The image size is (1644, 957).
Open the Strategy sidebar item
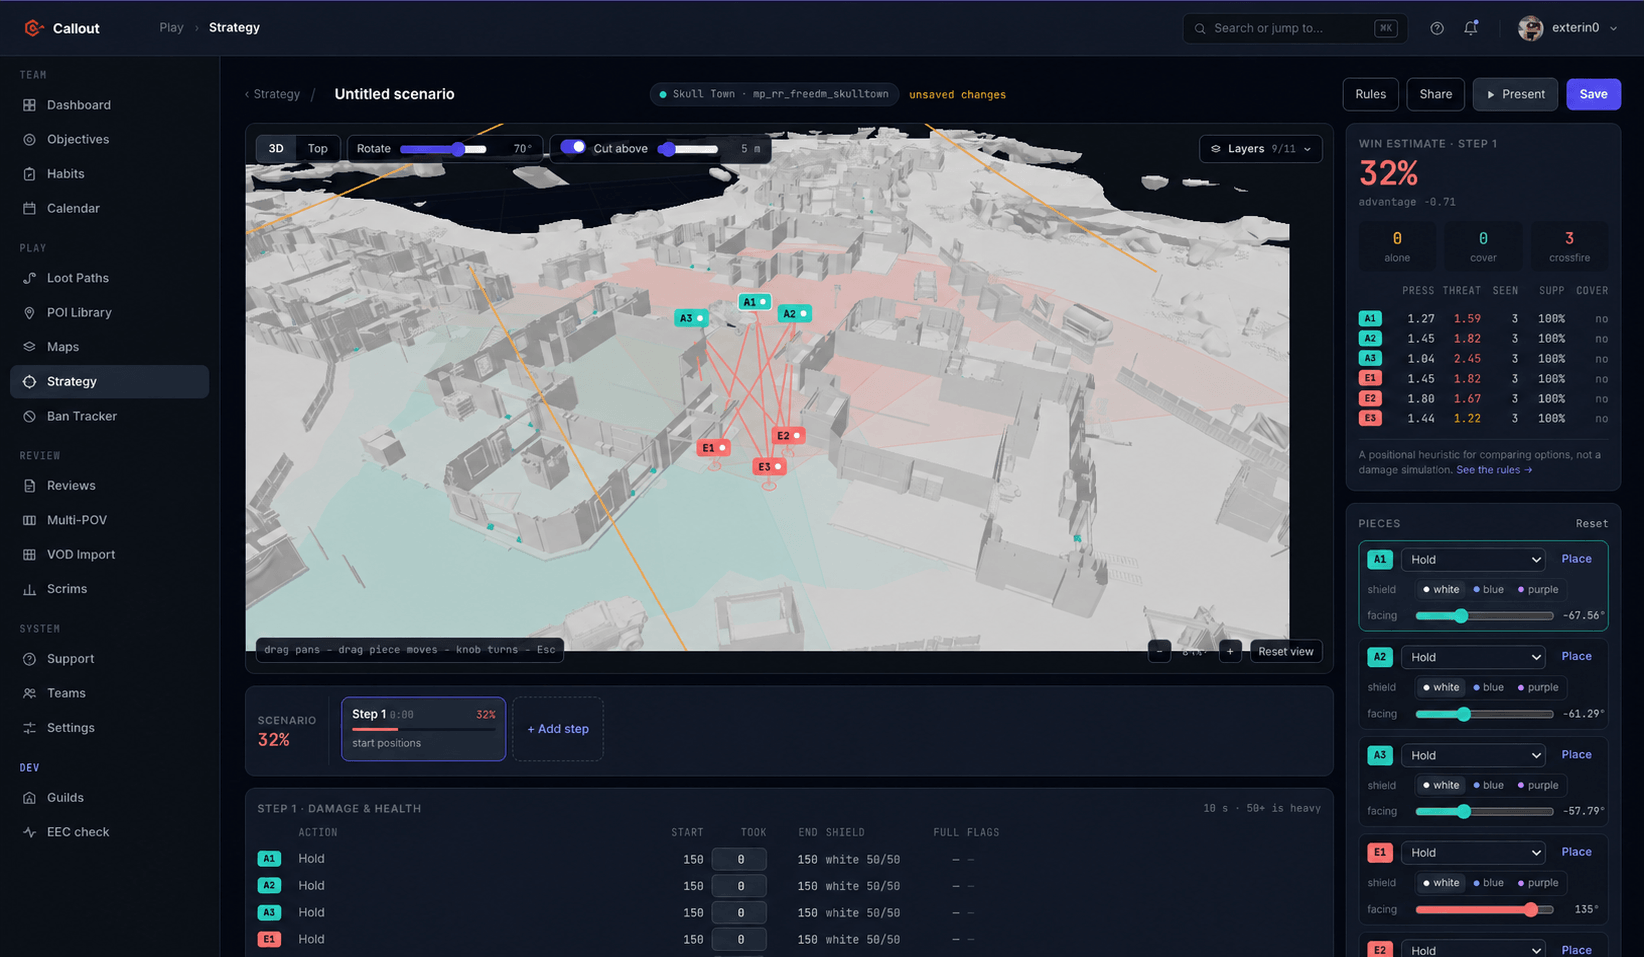pos(109,381)
